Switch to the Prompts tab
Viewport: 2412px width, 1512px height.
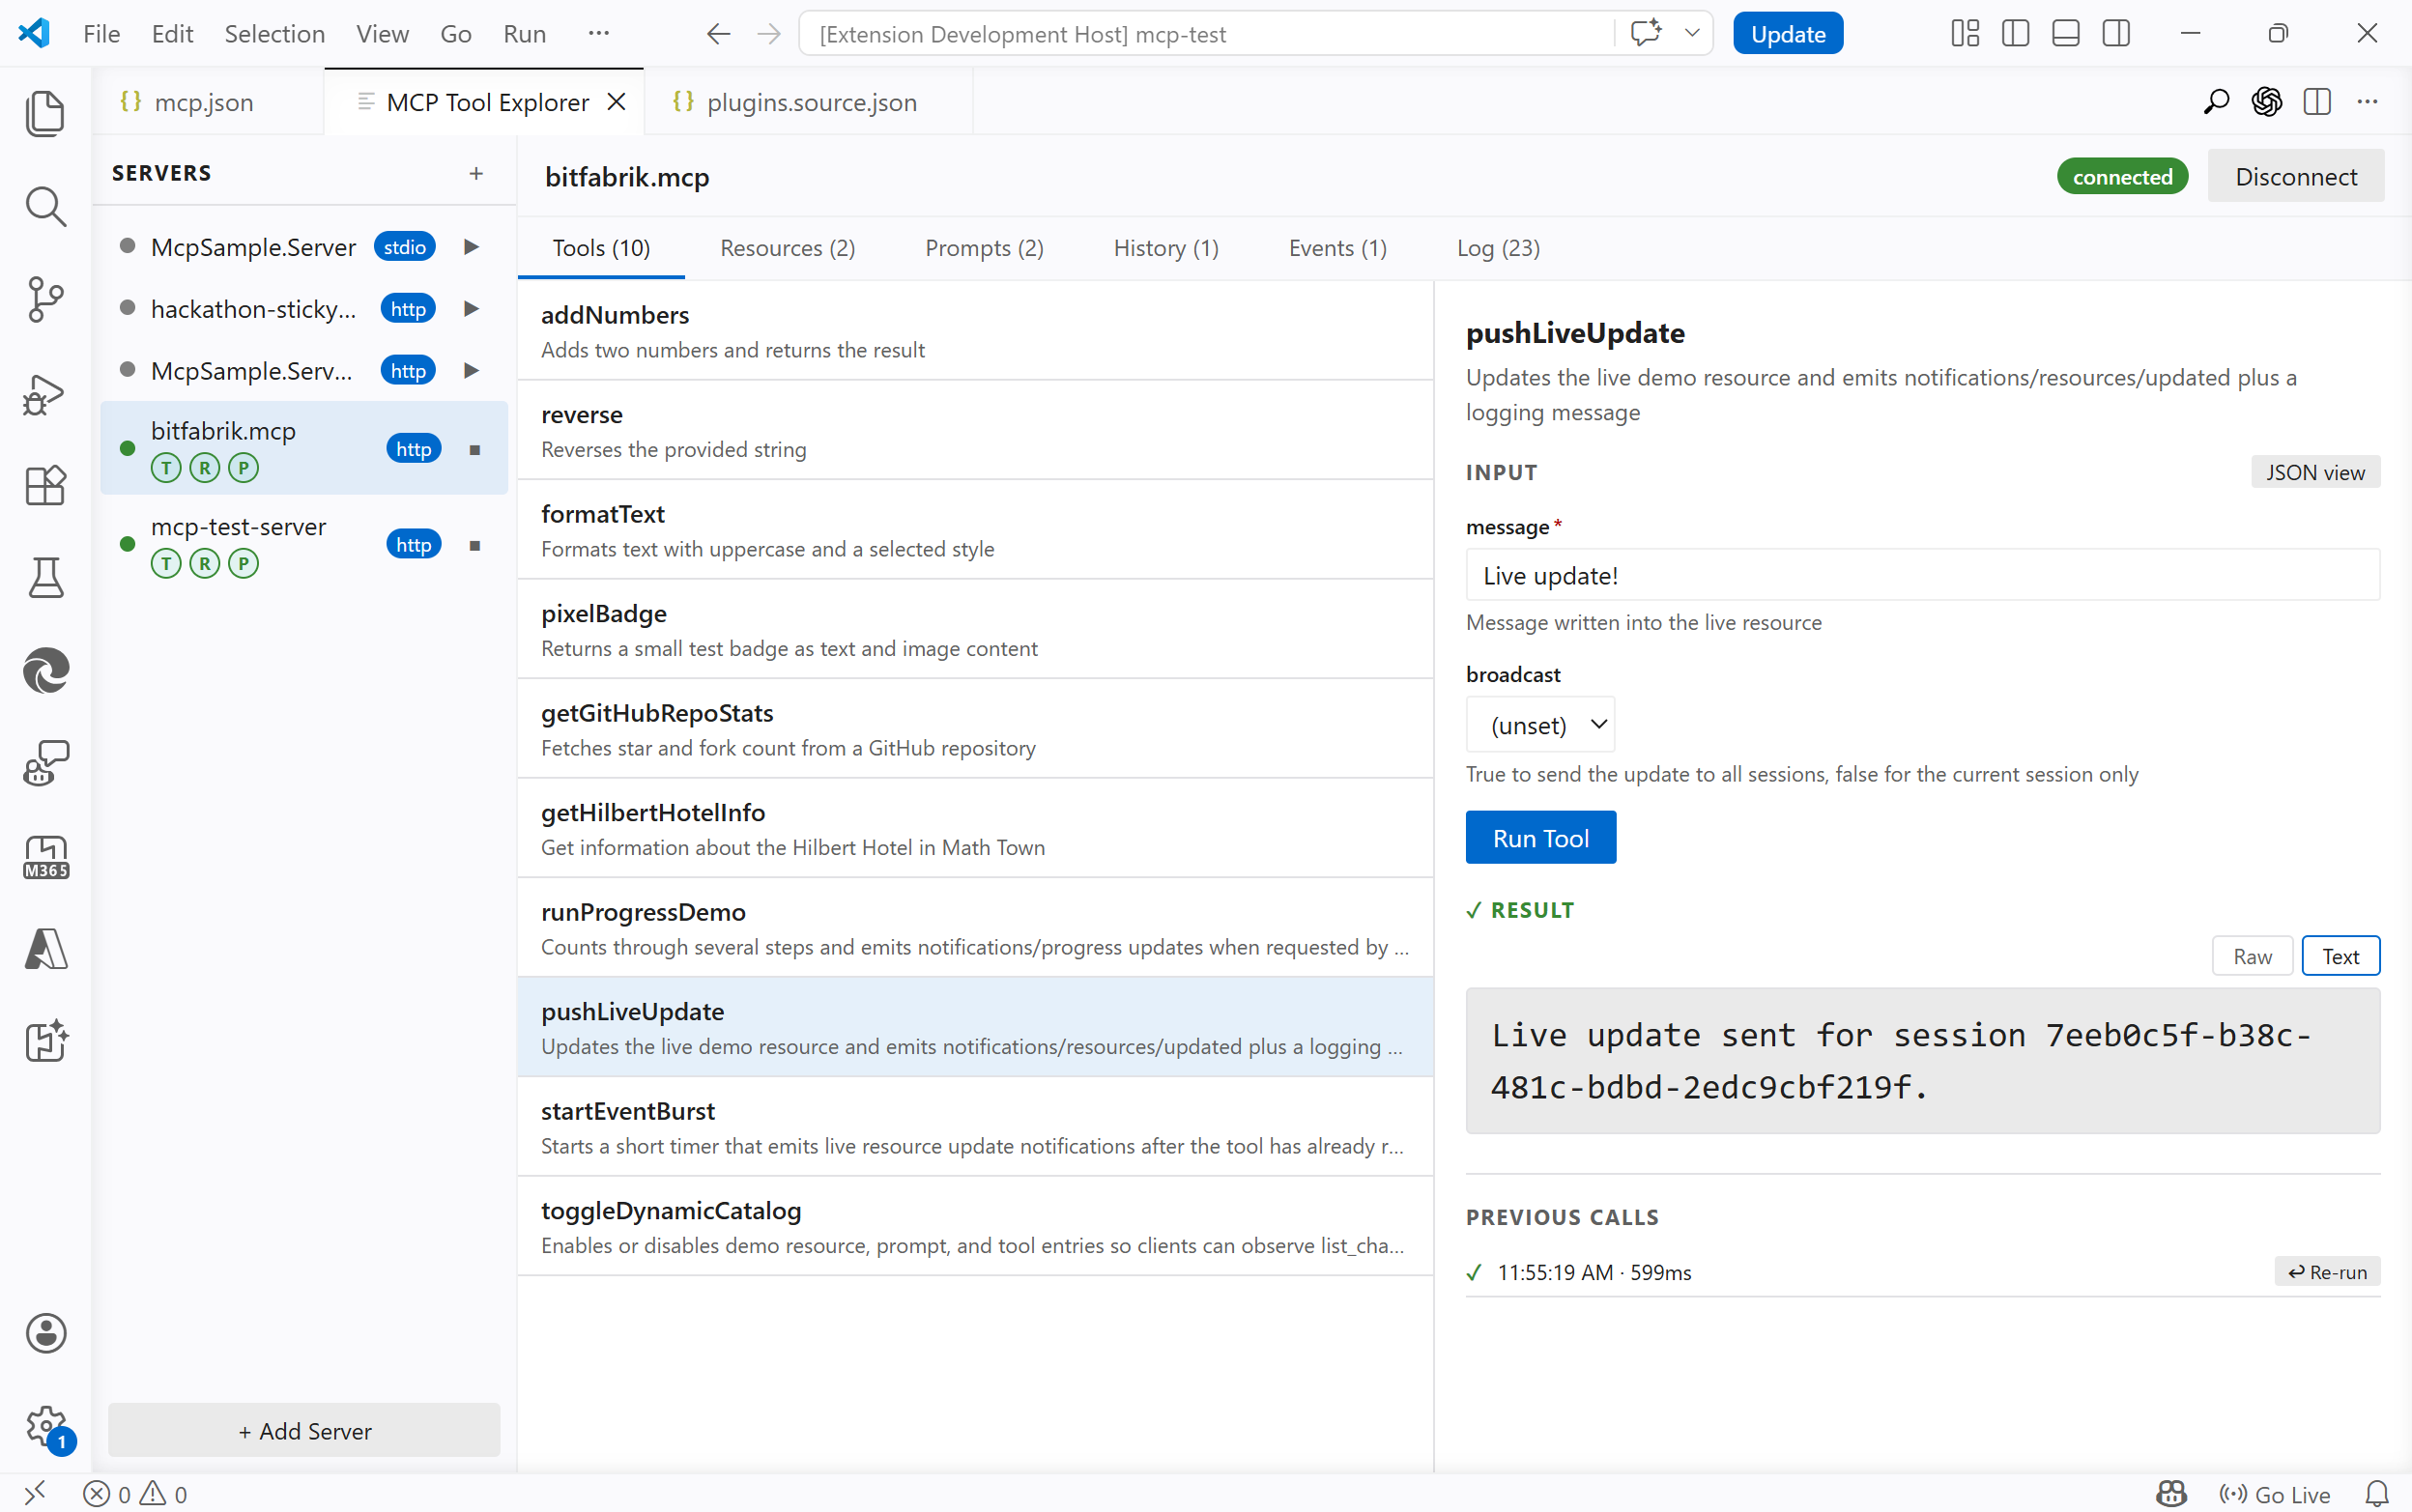point(983,247)
